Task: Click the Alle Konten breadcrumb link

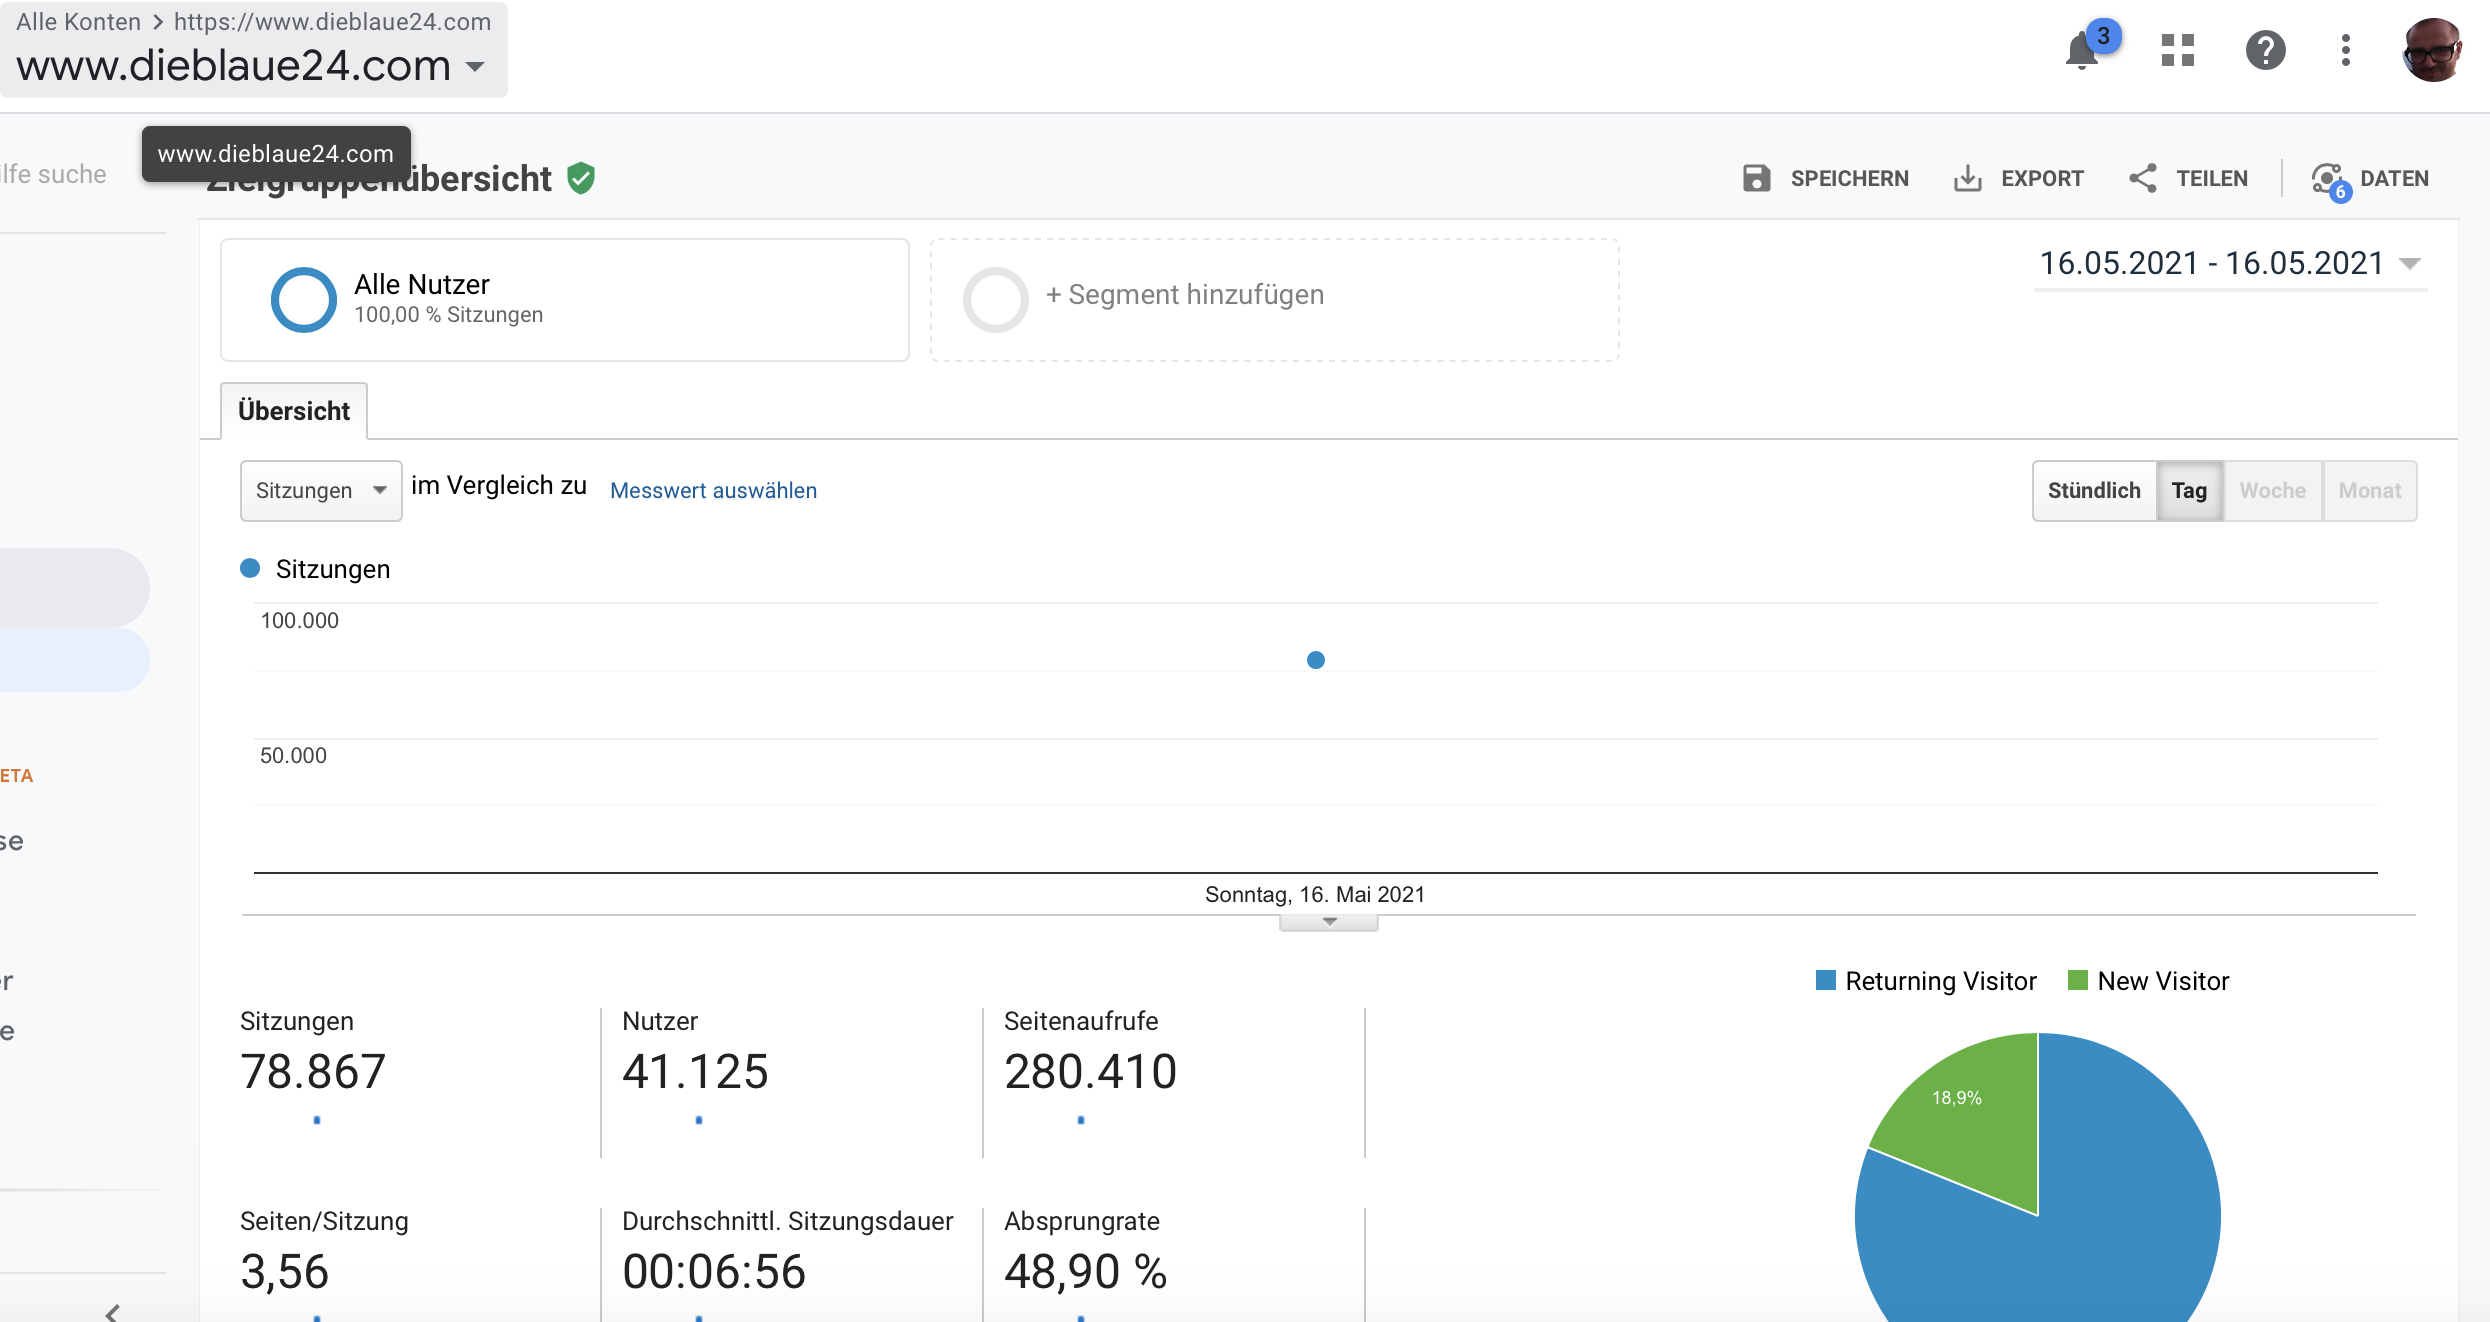Action: [x=78, y=21]
